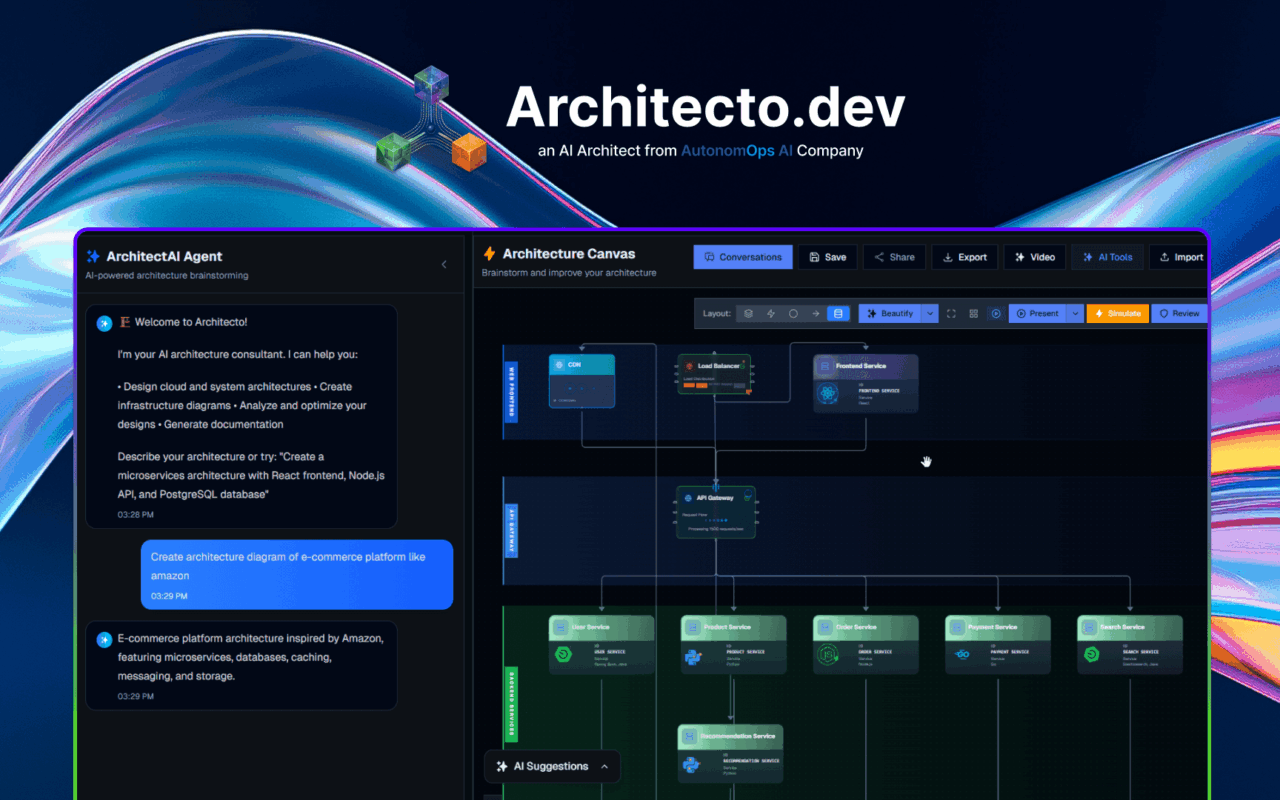Click the React icon in Frontend Service

click(x=828, y=393)
